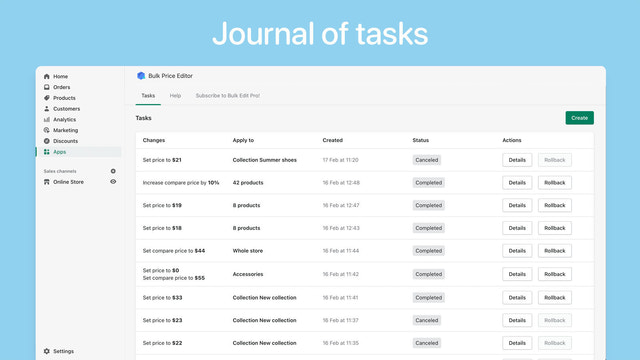
Task: Go to Marketing in sidebar
Action: (65, 130)
